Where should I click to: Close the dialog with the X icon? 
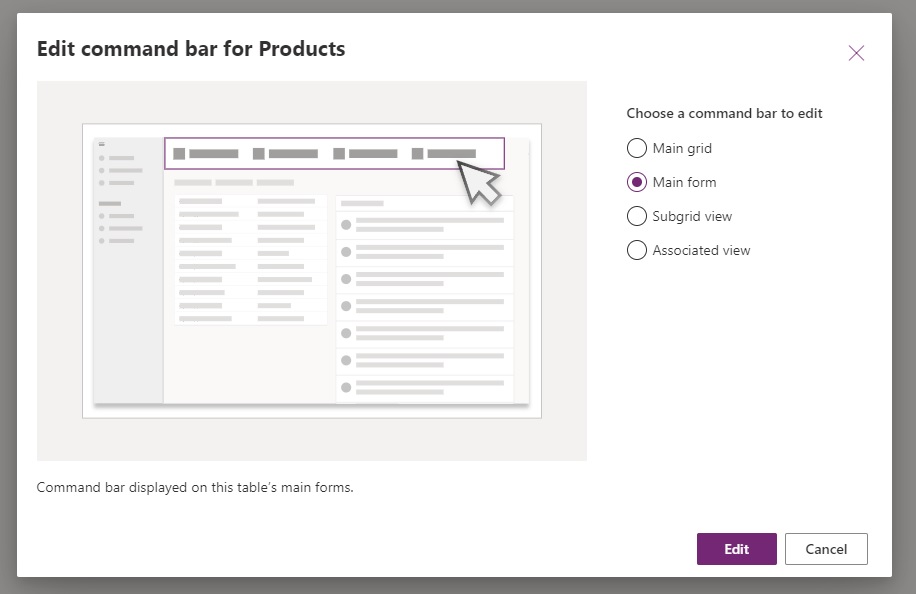tap(856, 53)
